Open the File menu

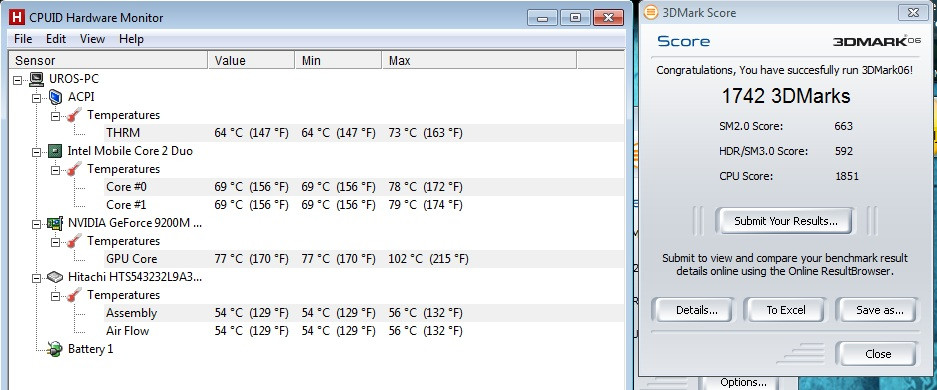pyautogui.click(x=23, y=39)
